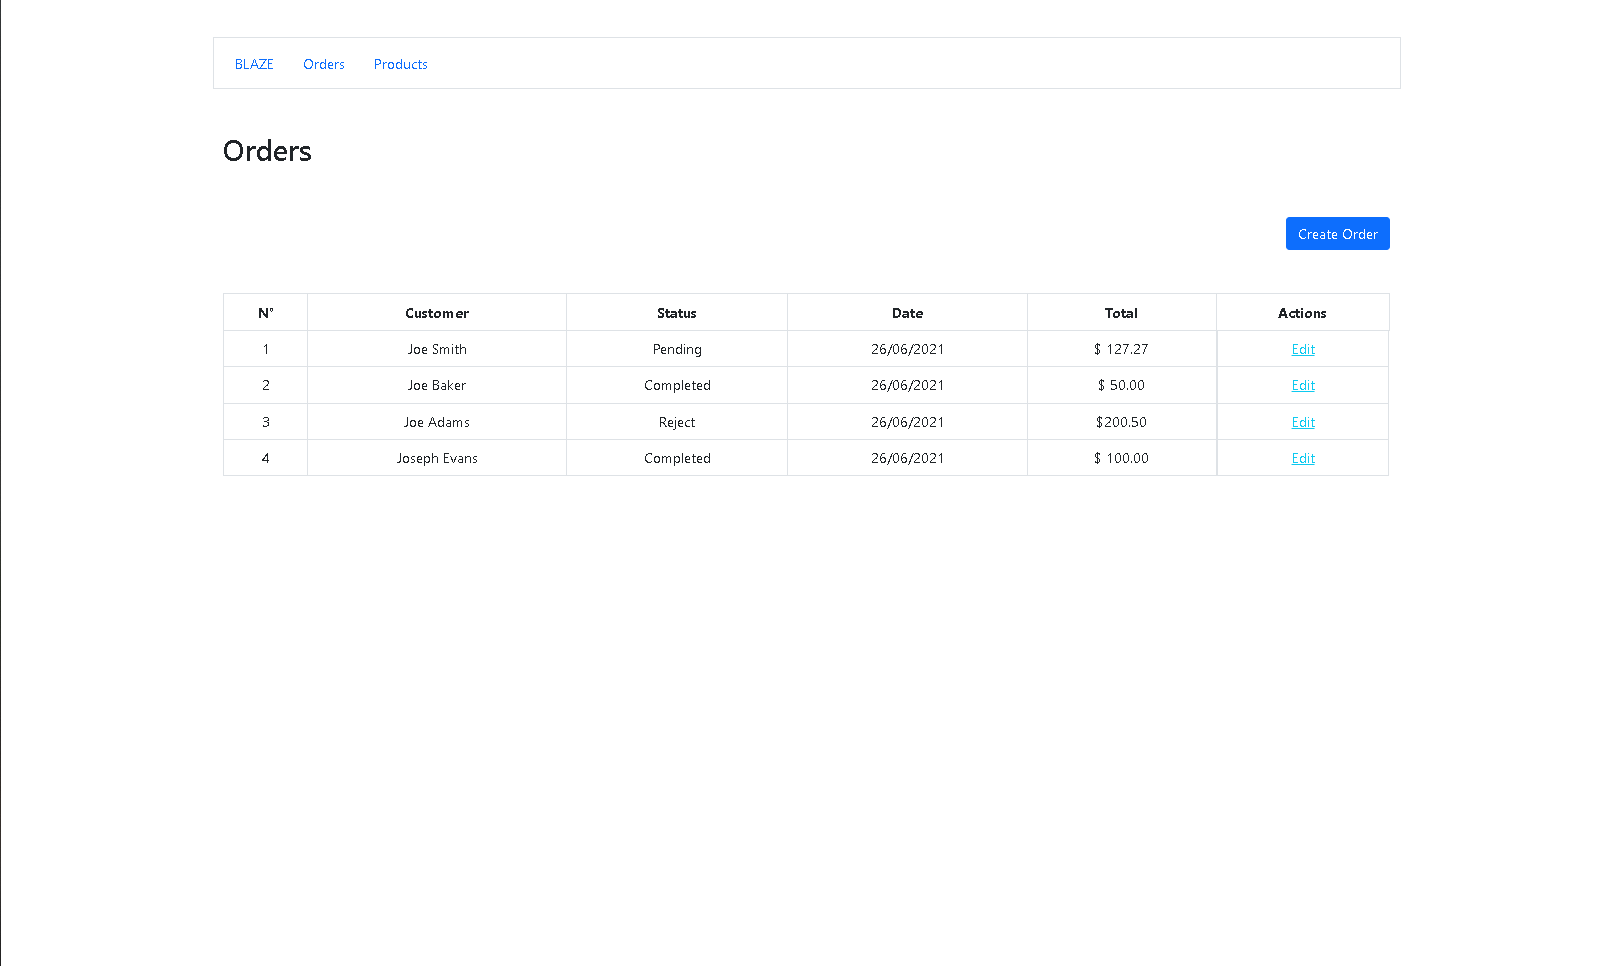
Task: Edit the order for Joe Baker
Action: click(x=1302, y=385)
